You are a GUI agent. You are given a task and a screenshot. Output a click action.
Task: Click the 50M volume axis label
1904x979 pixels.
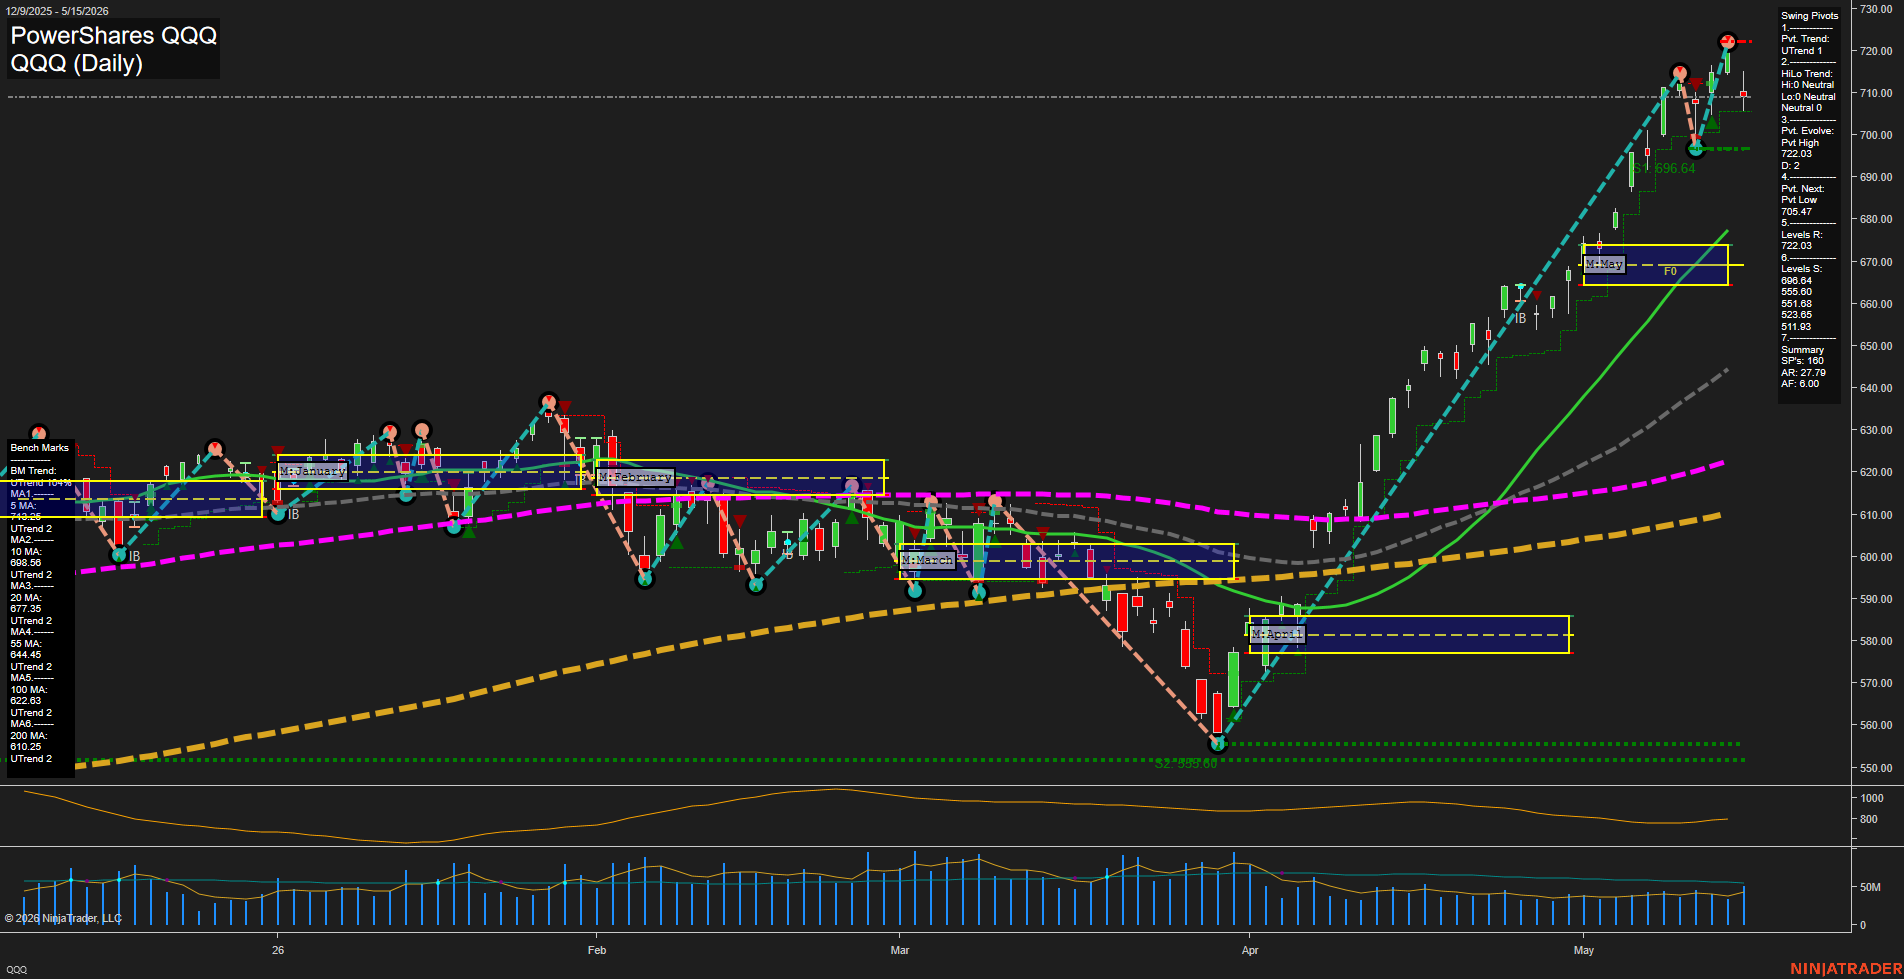[1870, 887]
